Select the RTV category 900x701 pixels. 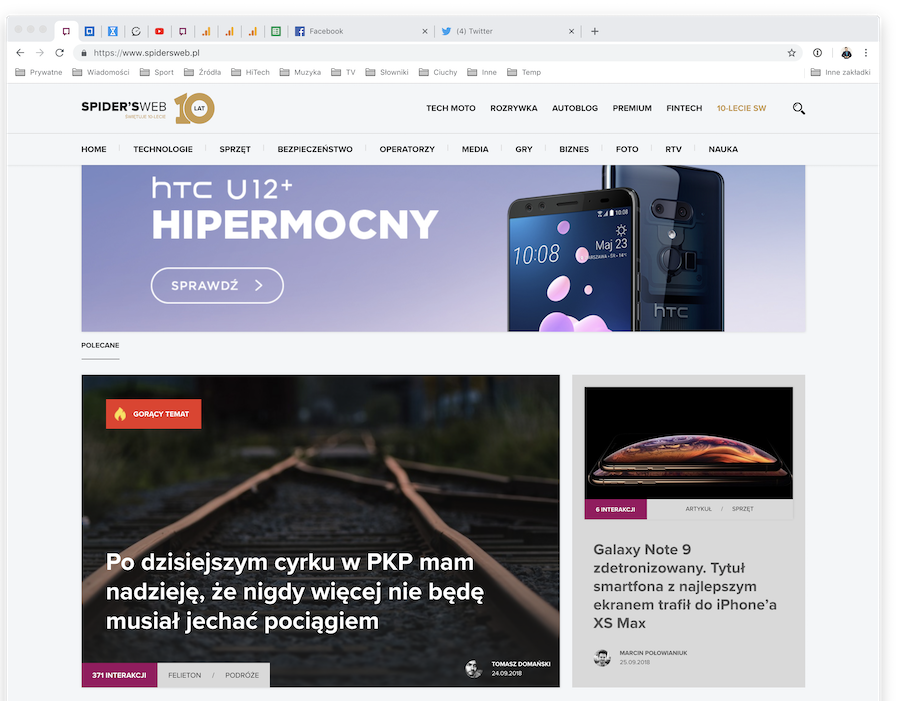tap(673, 149)
